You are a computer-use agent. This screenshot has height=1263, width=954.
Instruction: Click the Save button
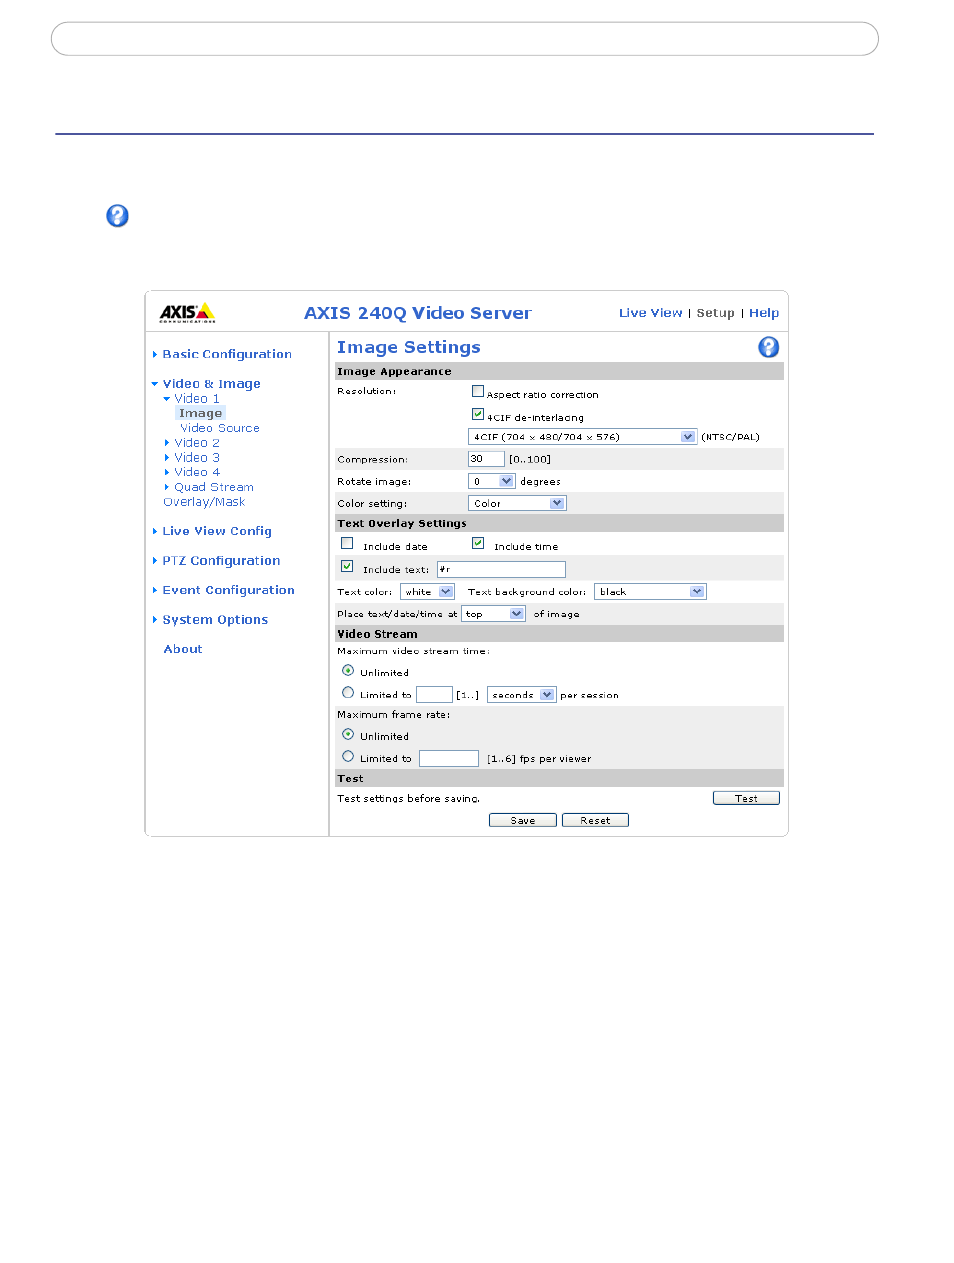[523, 820]
